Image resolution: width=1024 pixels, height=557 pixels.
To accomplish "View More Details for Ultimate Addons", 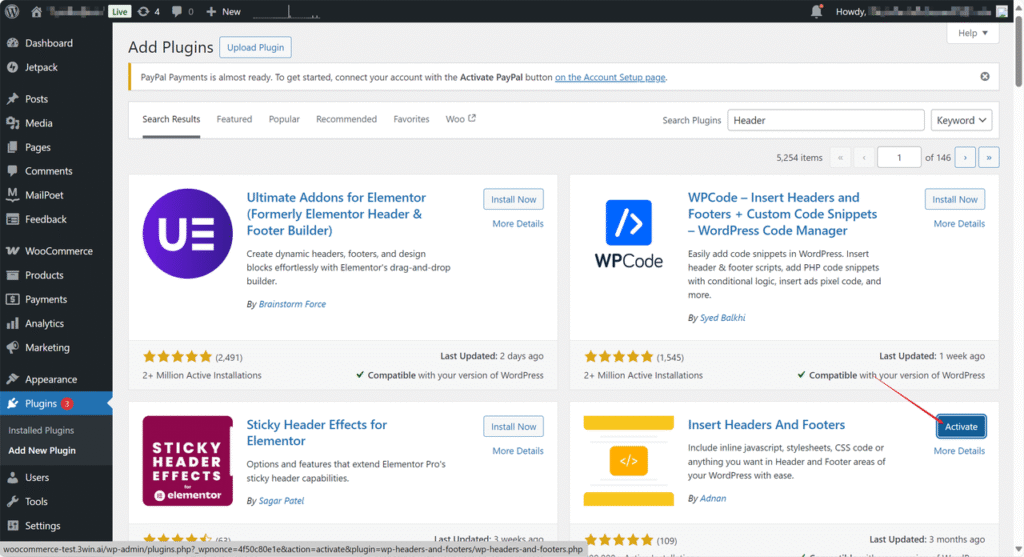I will [x=518, y=224].
